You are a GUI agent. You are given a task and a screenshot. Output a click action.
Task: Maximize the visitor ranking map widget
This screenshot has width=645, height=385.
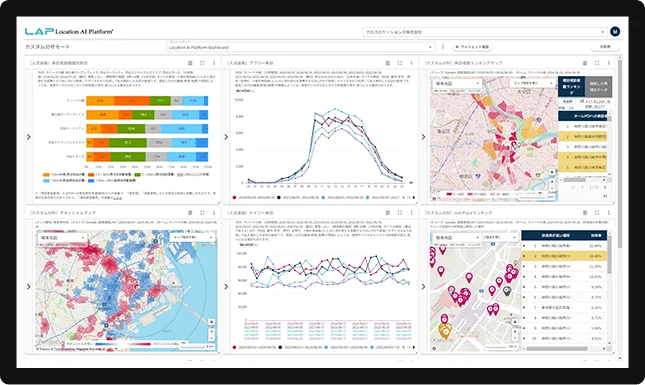pyautogui.click(x=597, y=63)
